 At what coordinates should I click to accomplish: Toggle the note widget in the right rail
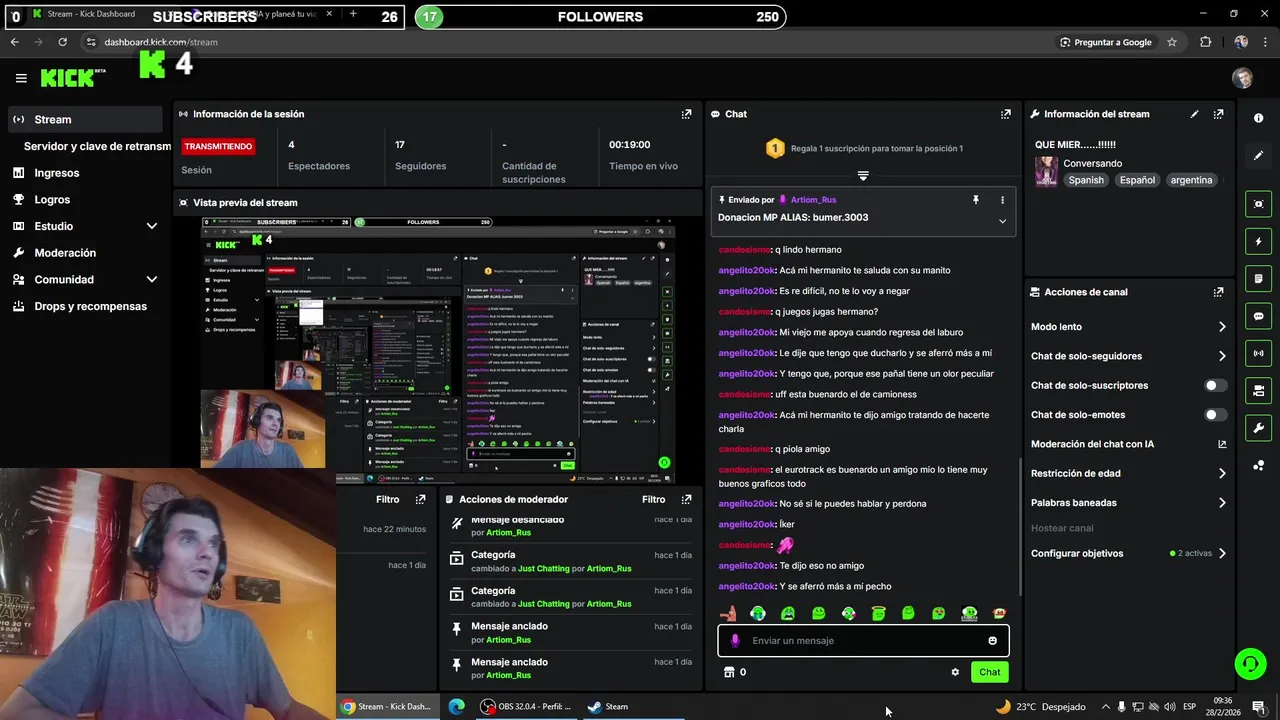tap(1258, 278)
